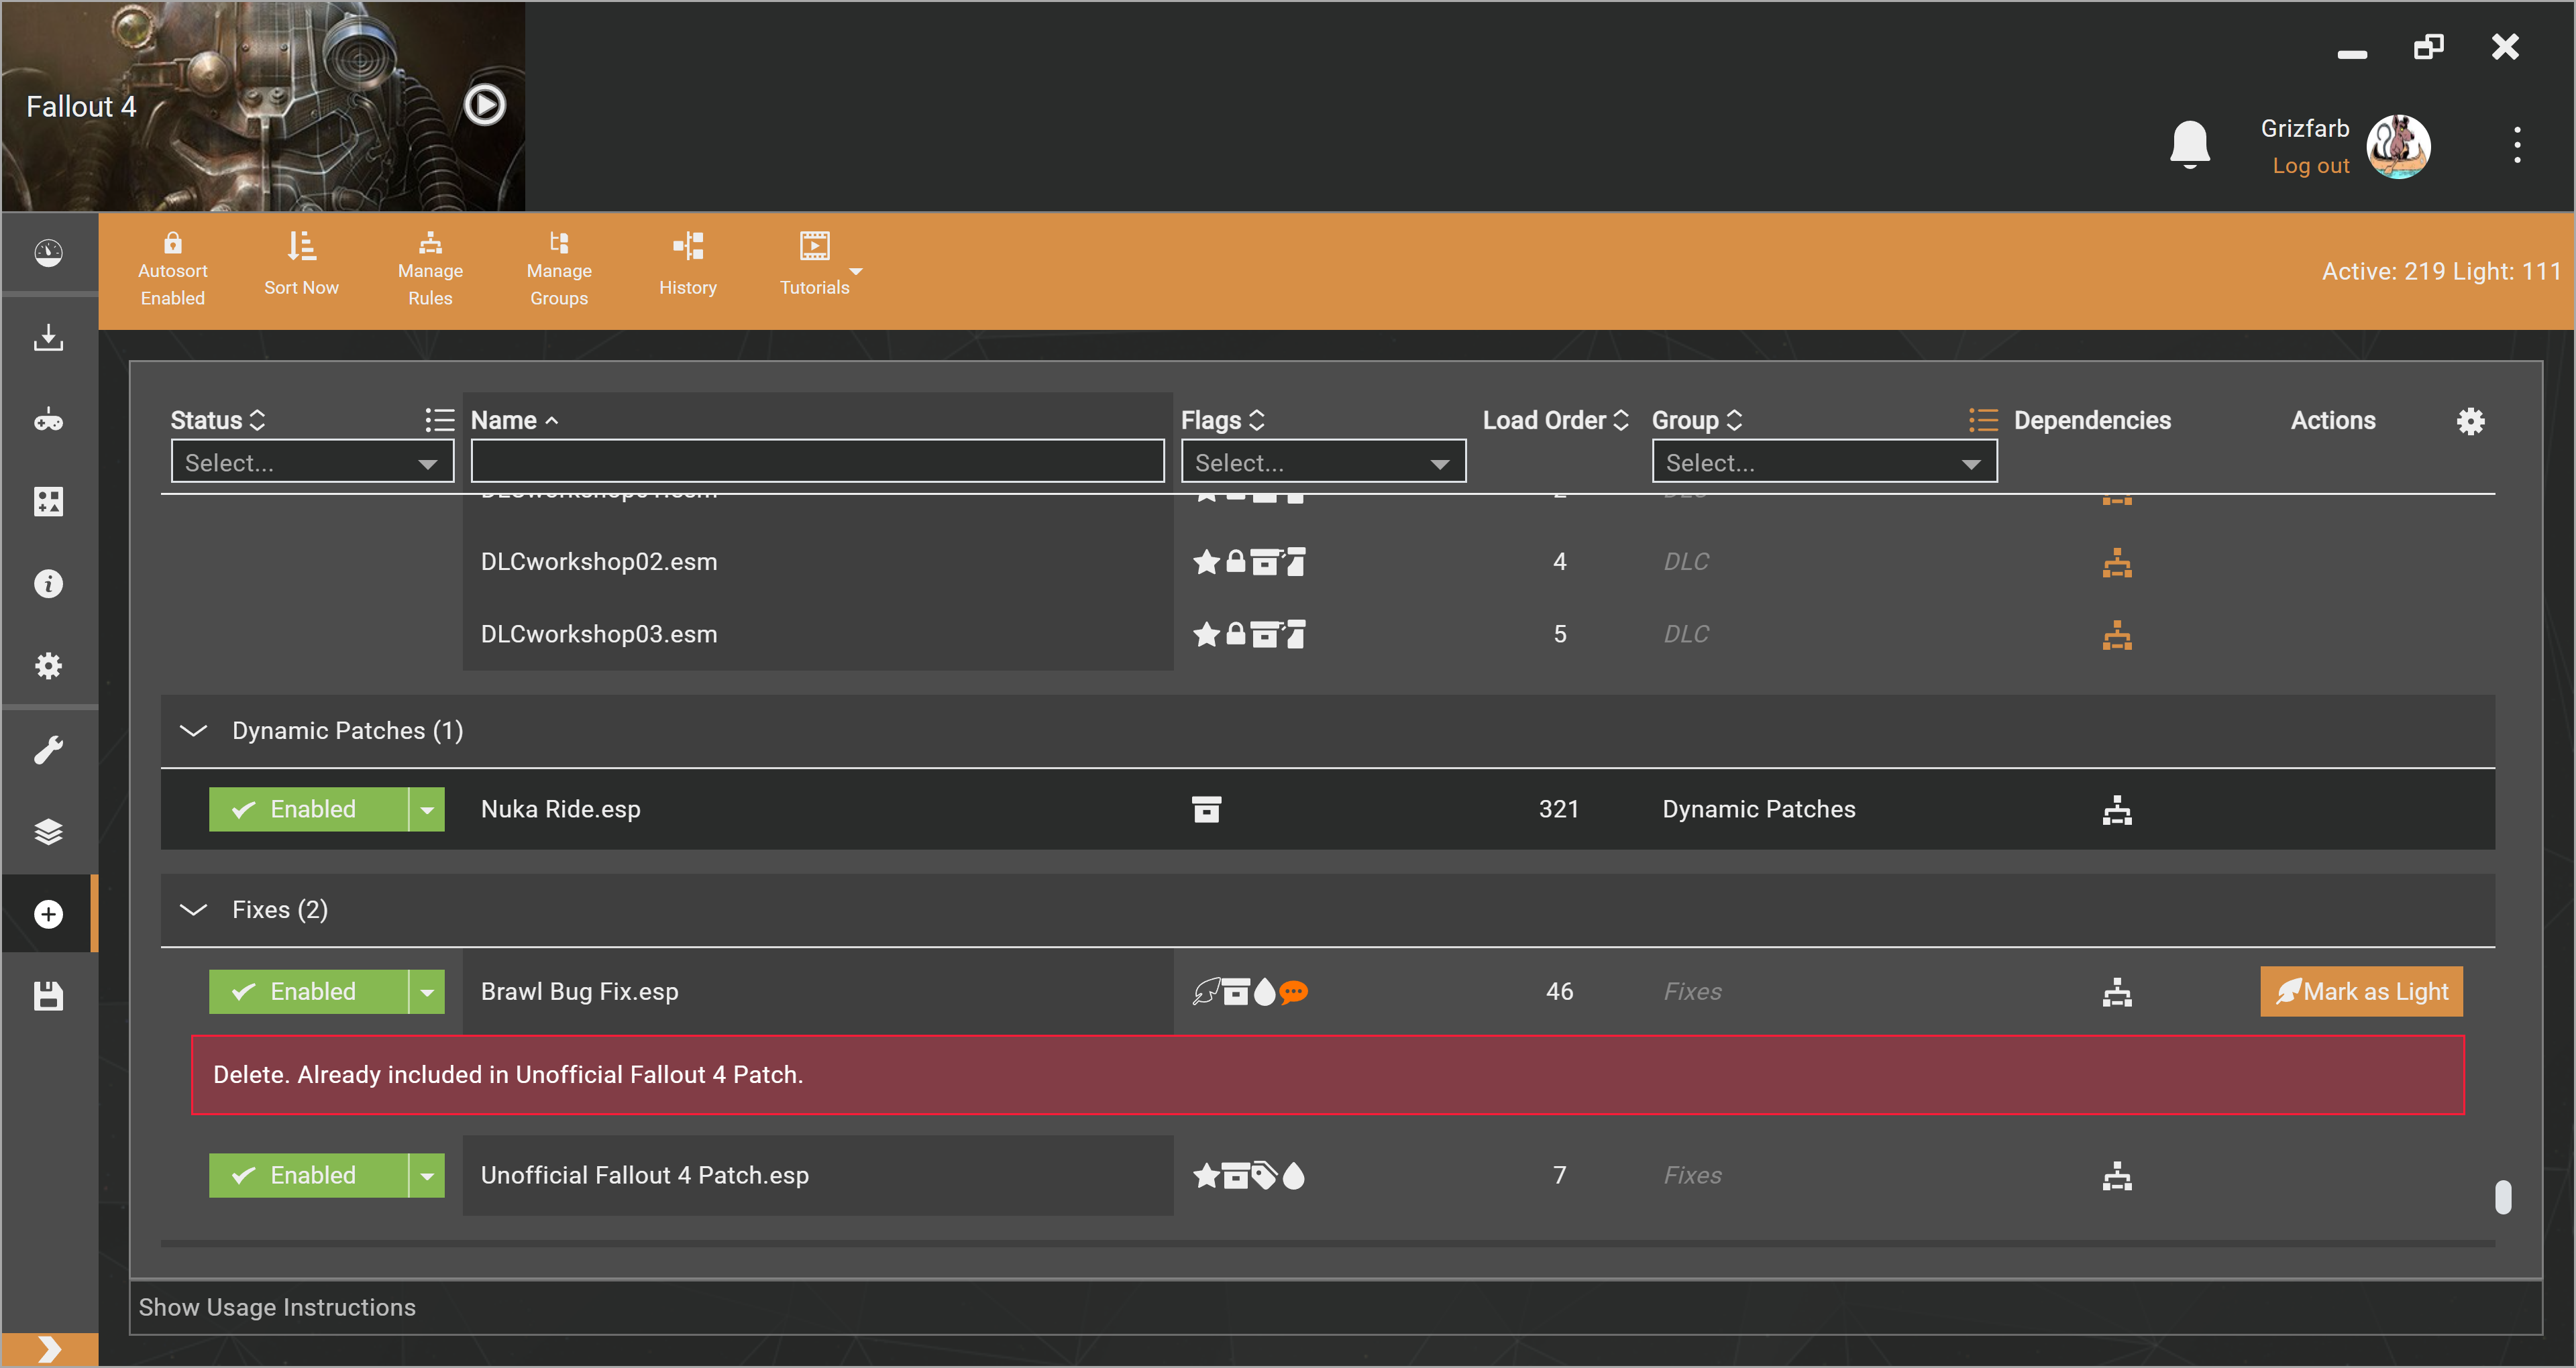Sort by Load Order column header

1556,420
